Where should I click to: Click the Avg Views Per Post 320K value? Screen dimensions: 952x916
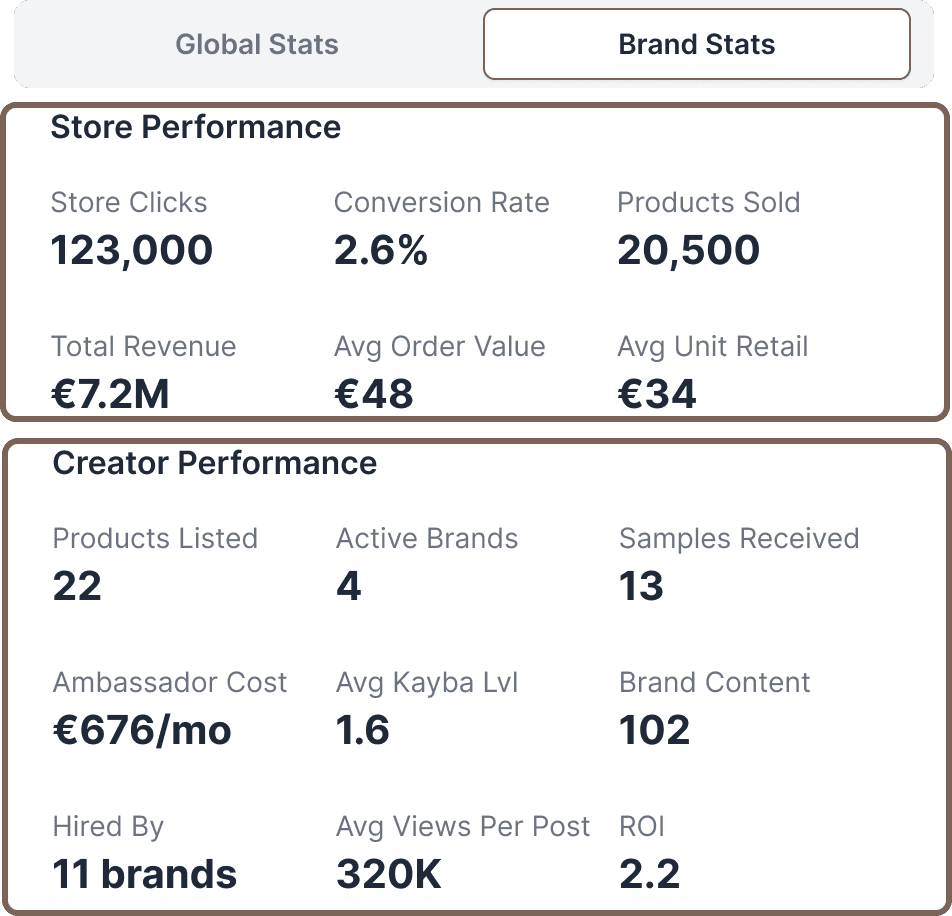[388, 874]
